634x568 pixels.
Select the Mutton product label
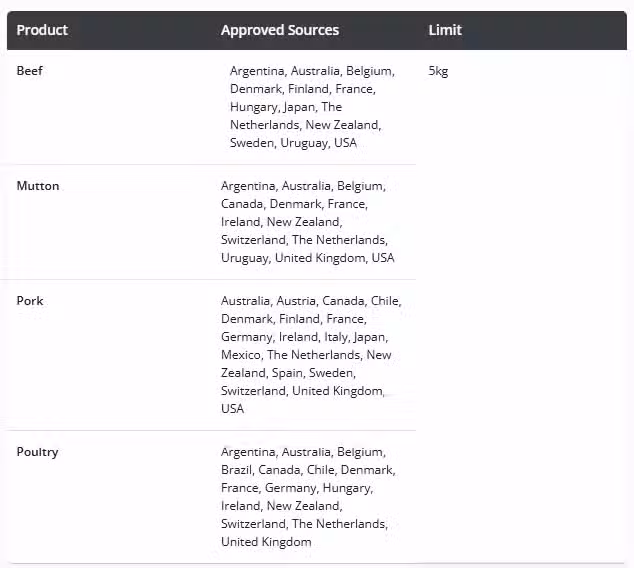38,186
